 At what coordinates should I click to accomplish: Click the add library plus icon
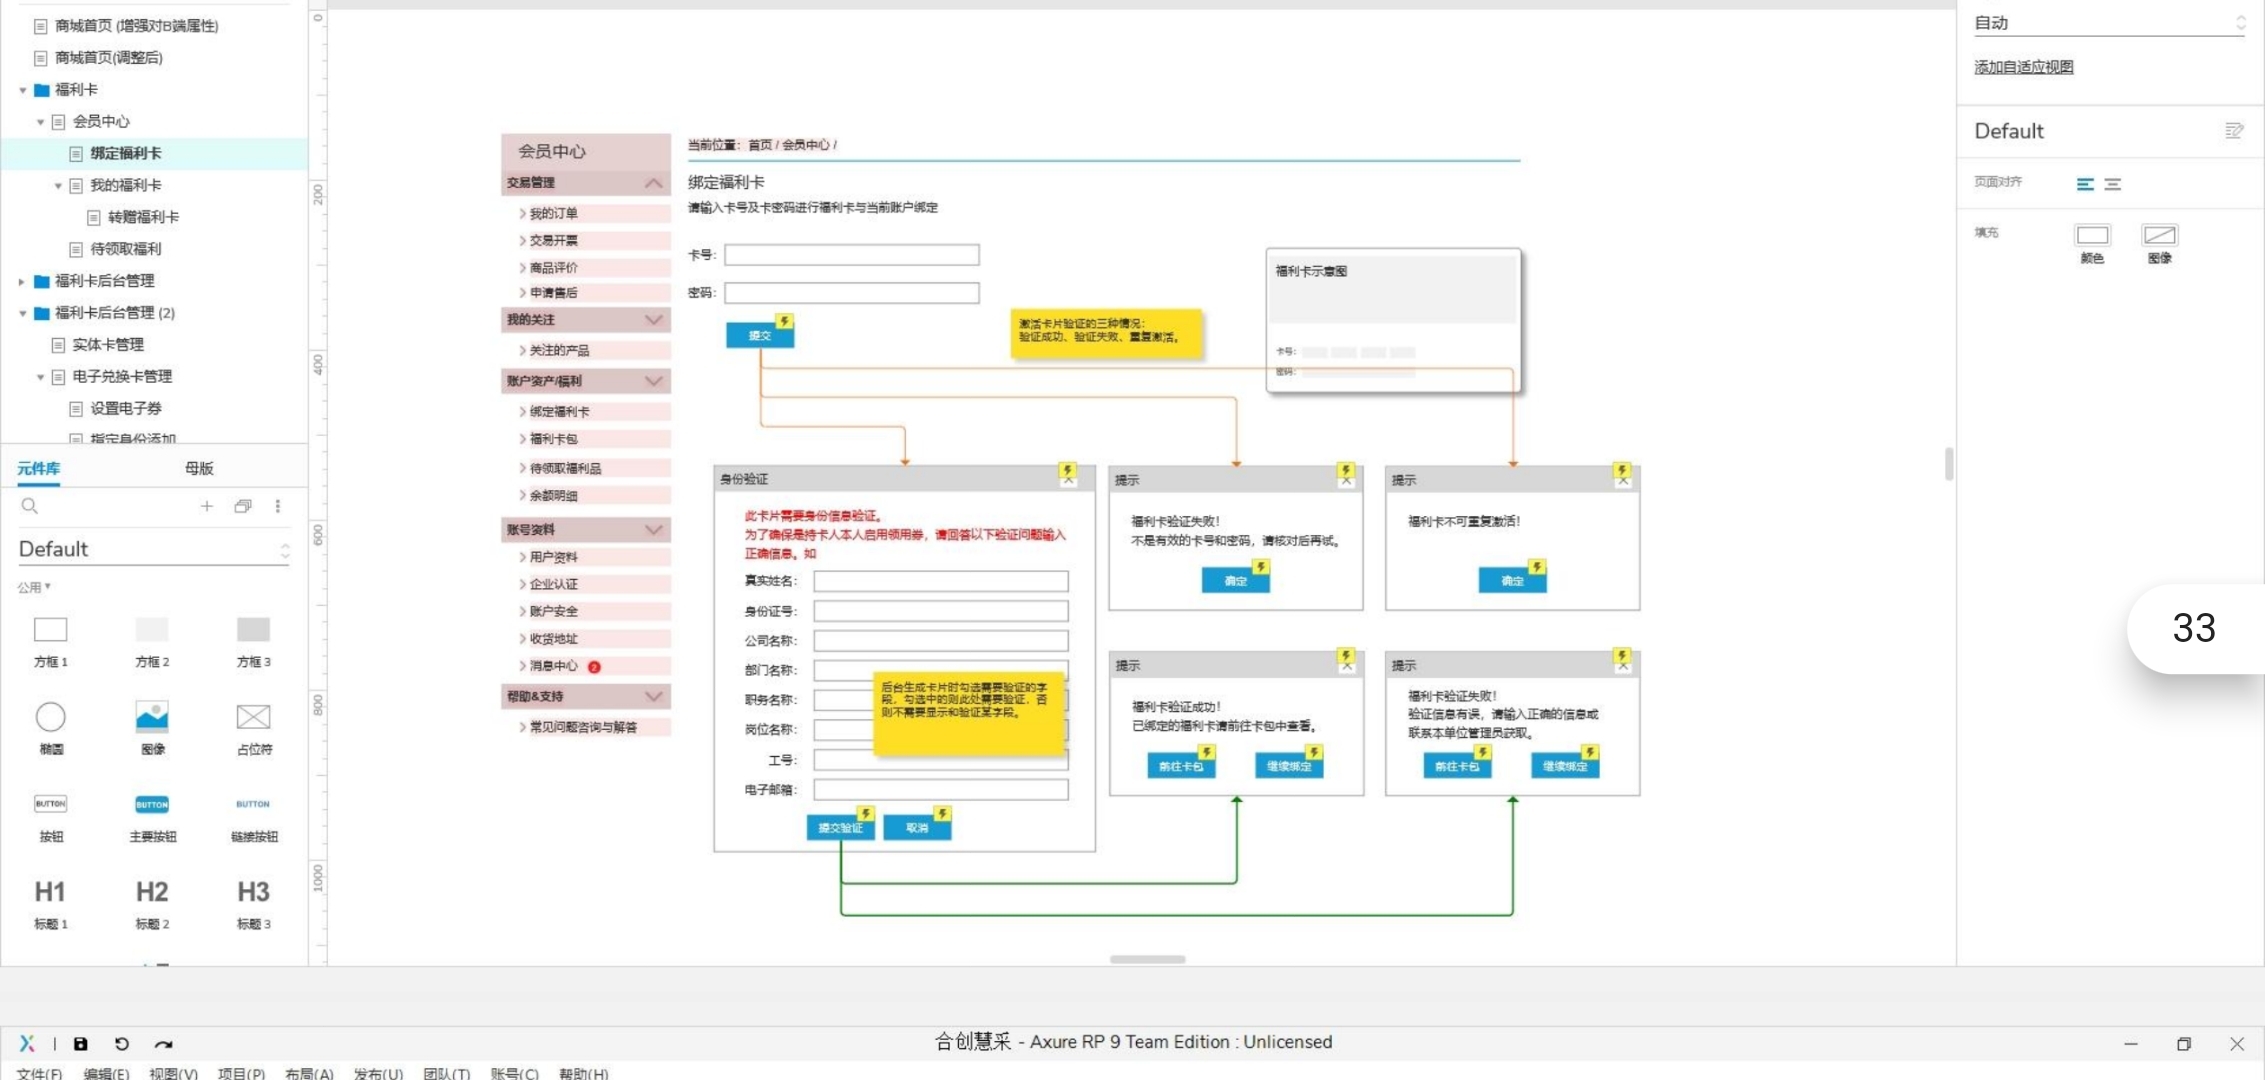tap(206, 506)
